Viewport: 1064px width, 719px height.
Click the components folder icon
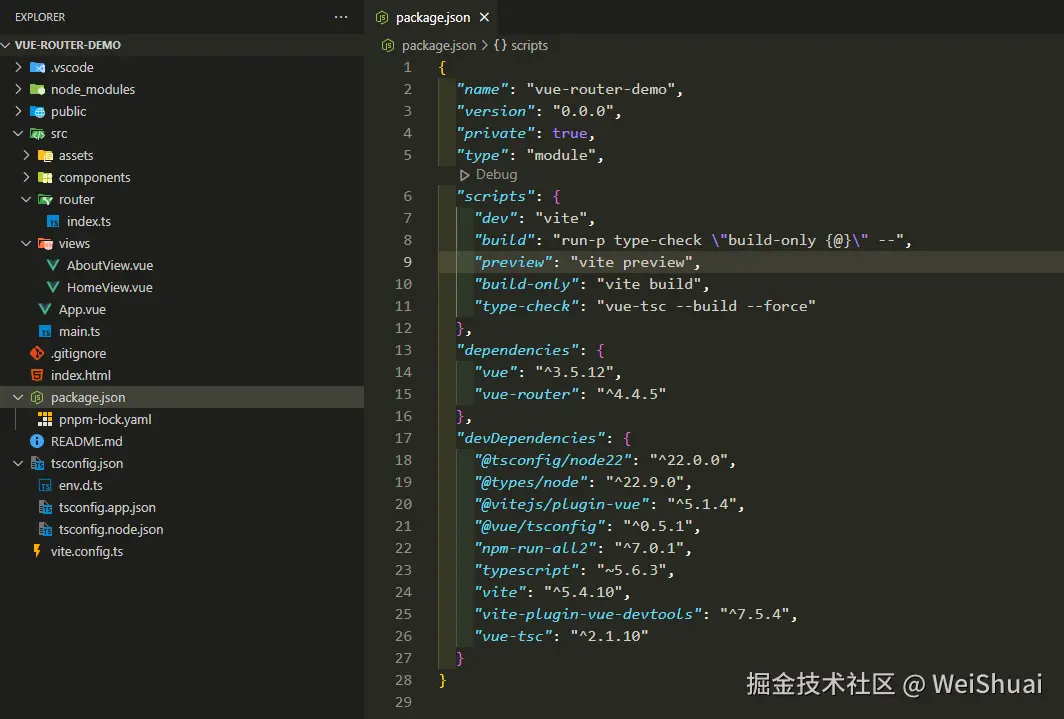click(45, 178)
